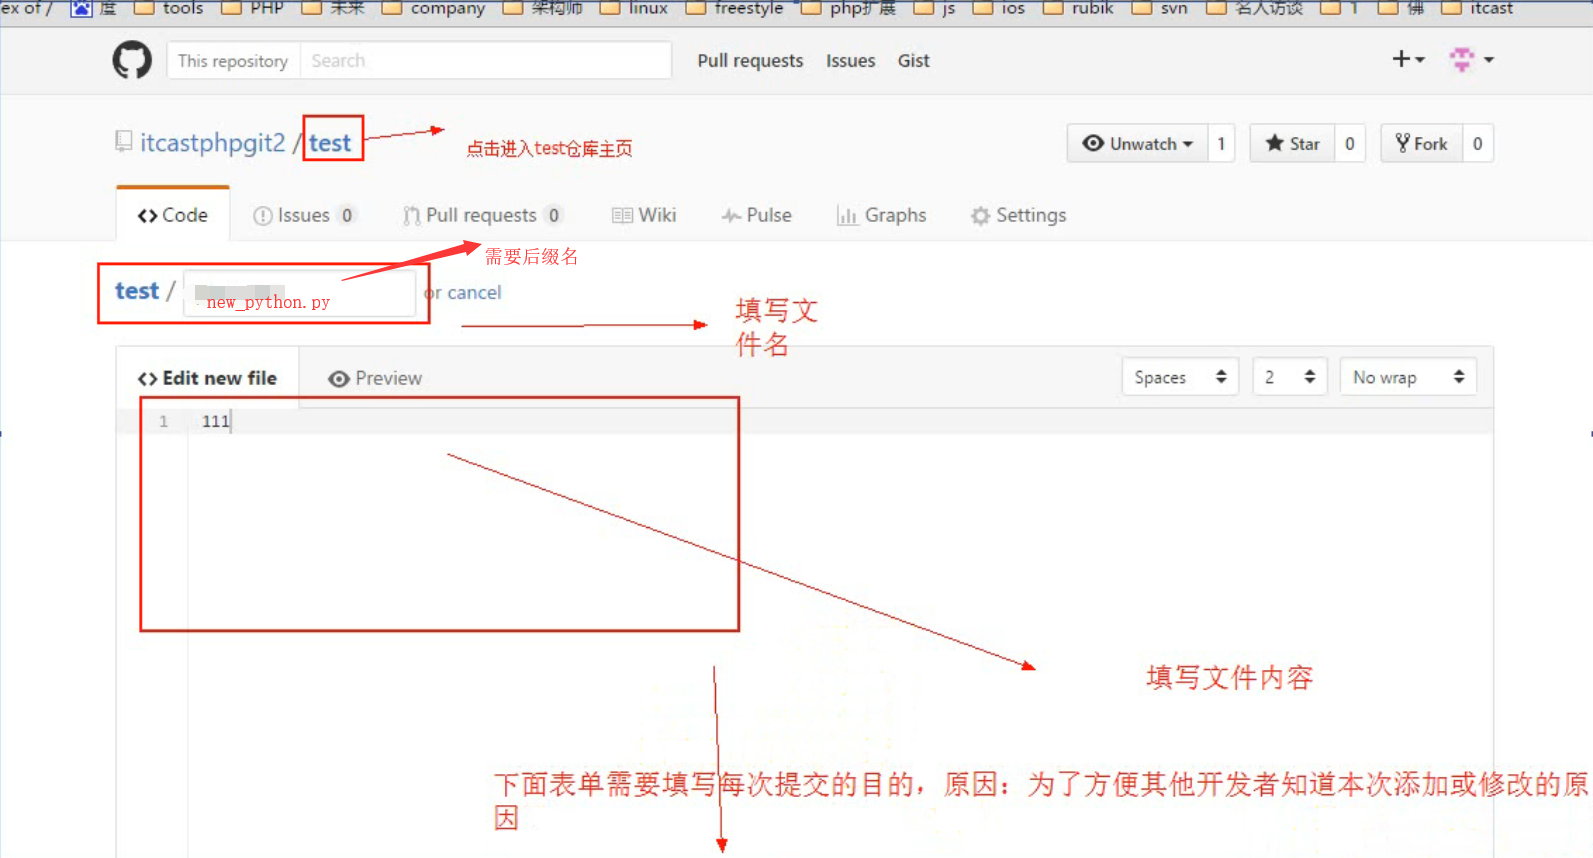Open the test repository title link
The image size is (1593, 858).
pos(330,143)
